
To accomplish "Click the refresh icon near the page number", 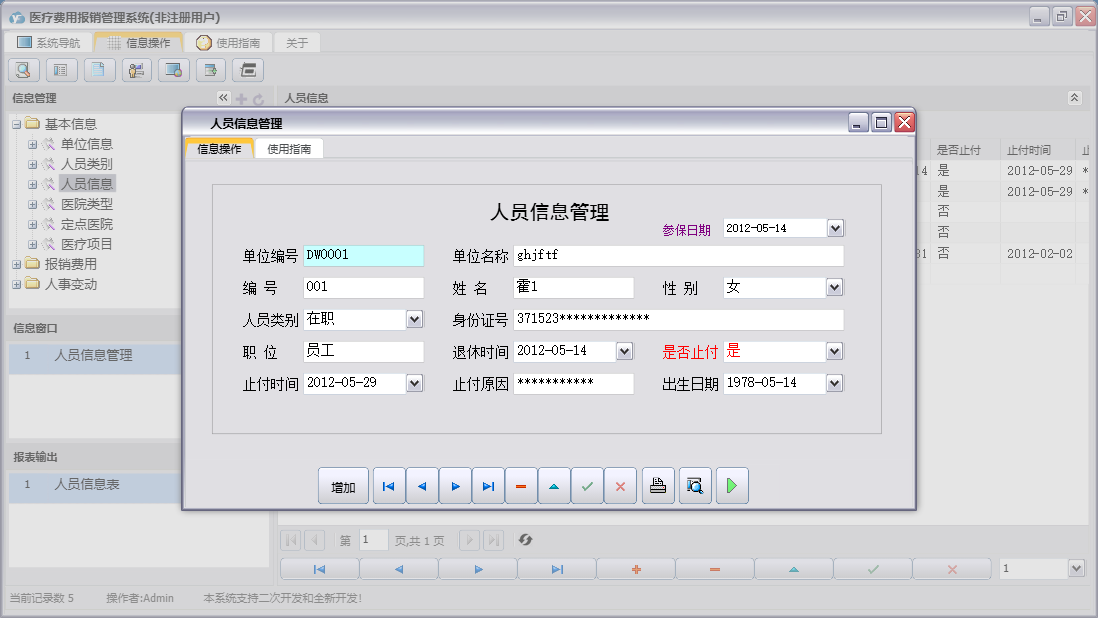I will pyautogui.click(x=525, y=540).
